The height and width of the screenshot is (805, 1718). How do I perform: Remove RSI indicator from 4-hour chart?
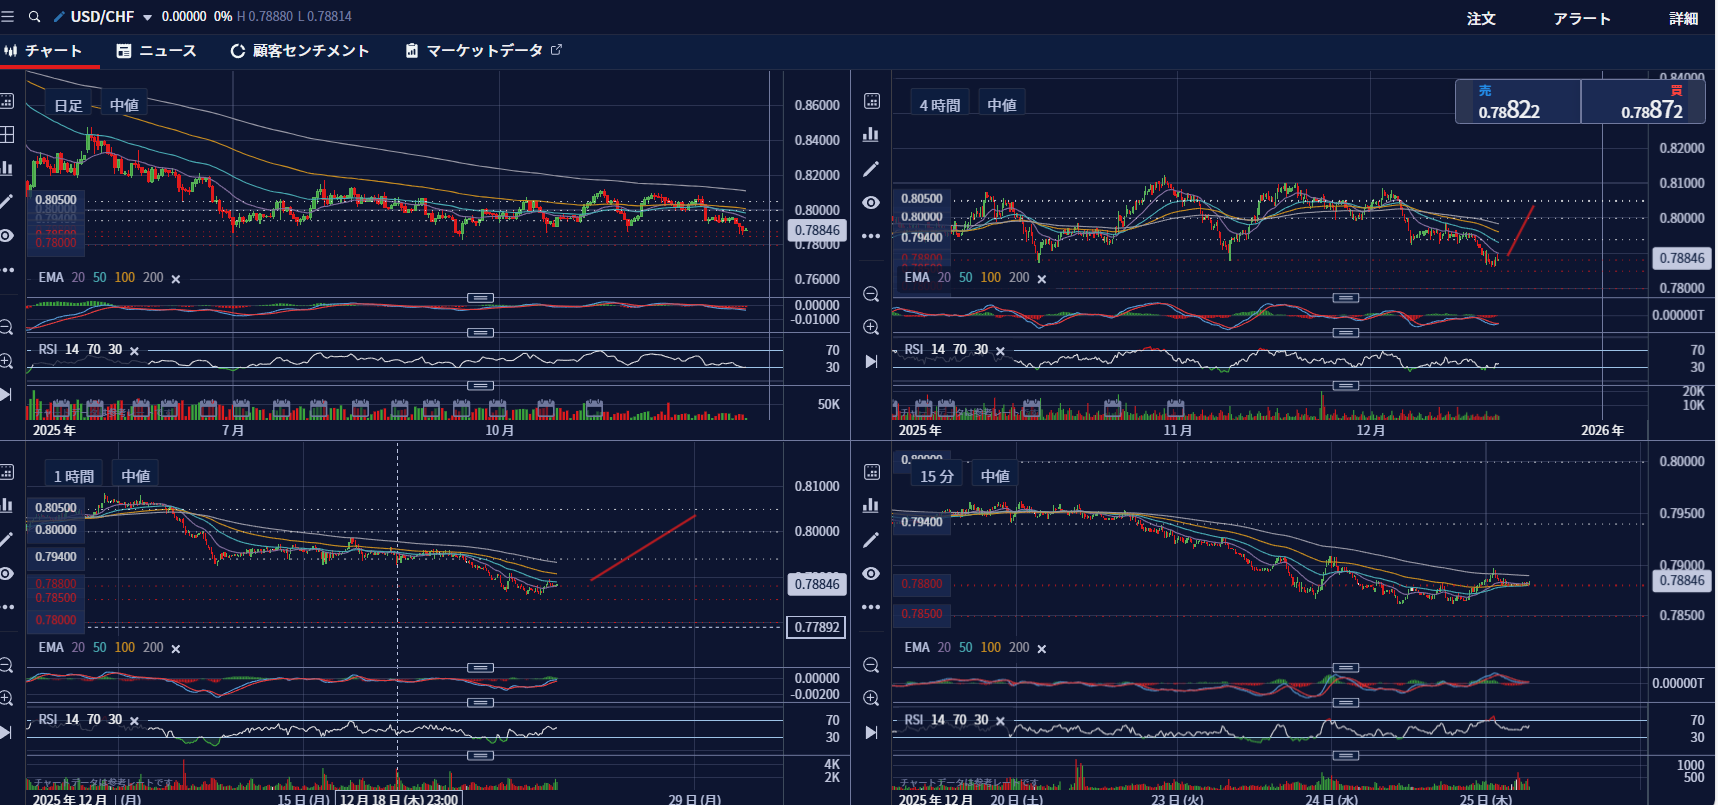click(x=1000, y=351)
